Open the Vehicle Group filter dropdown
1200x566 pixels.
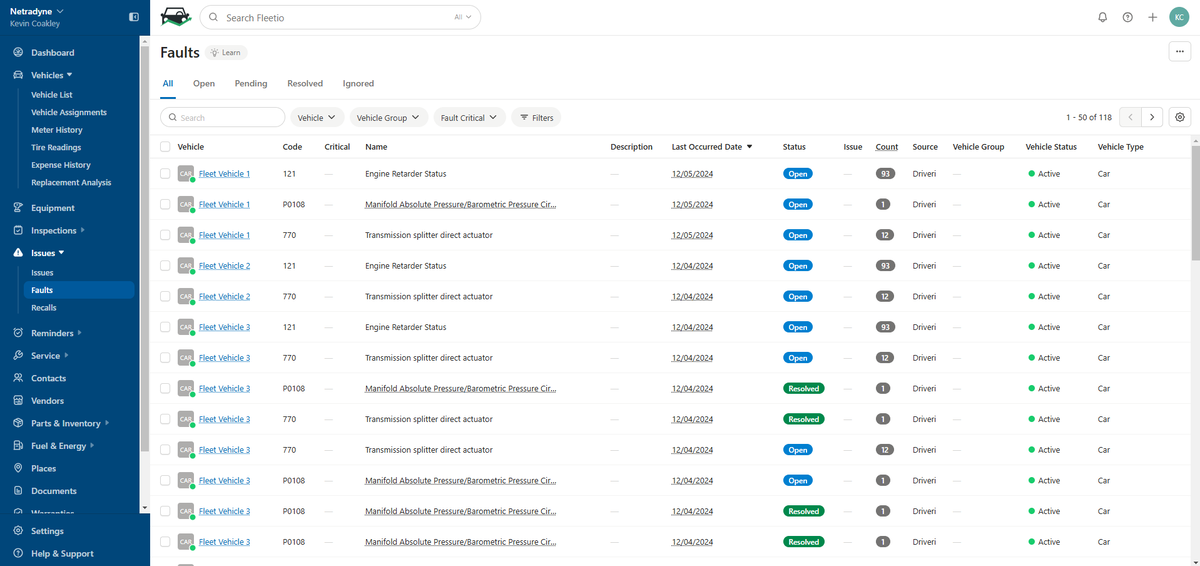(x=388, y=117)
